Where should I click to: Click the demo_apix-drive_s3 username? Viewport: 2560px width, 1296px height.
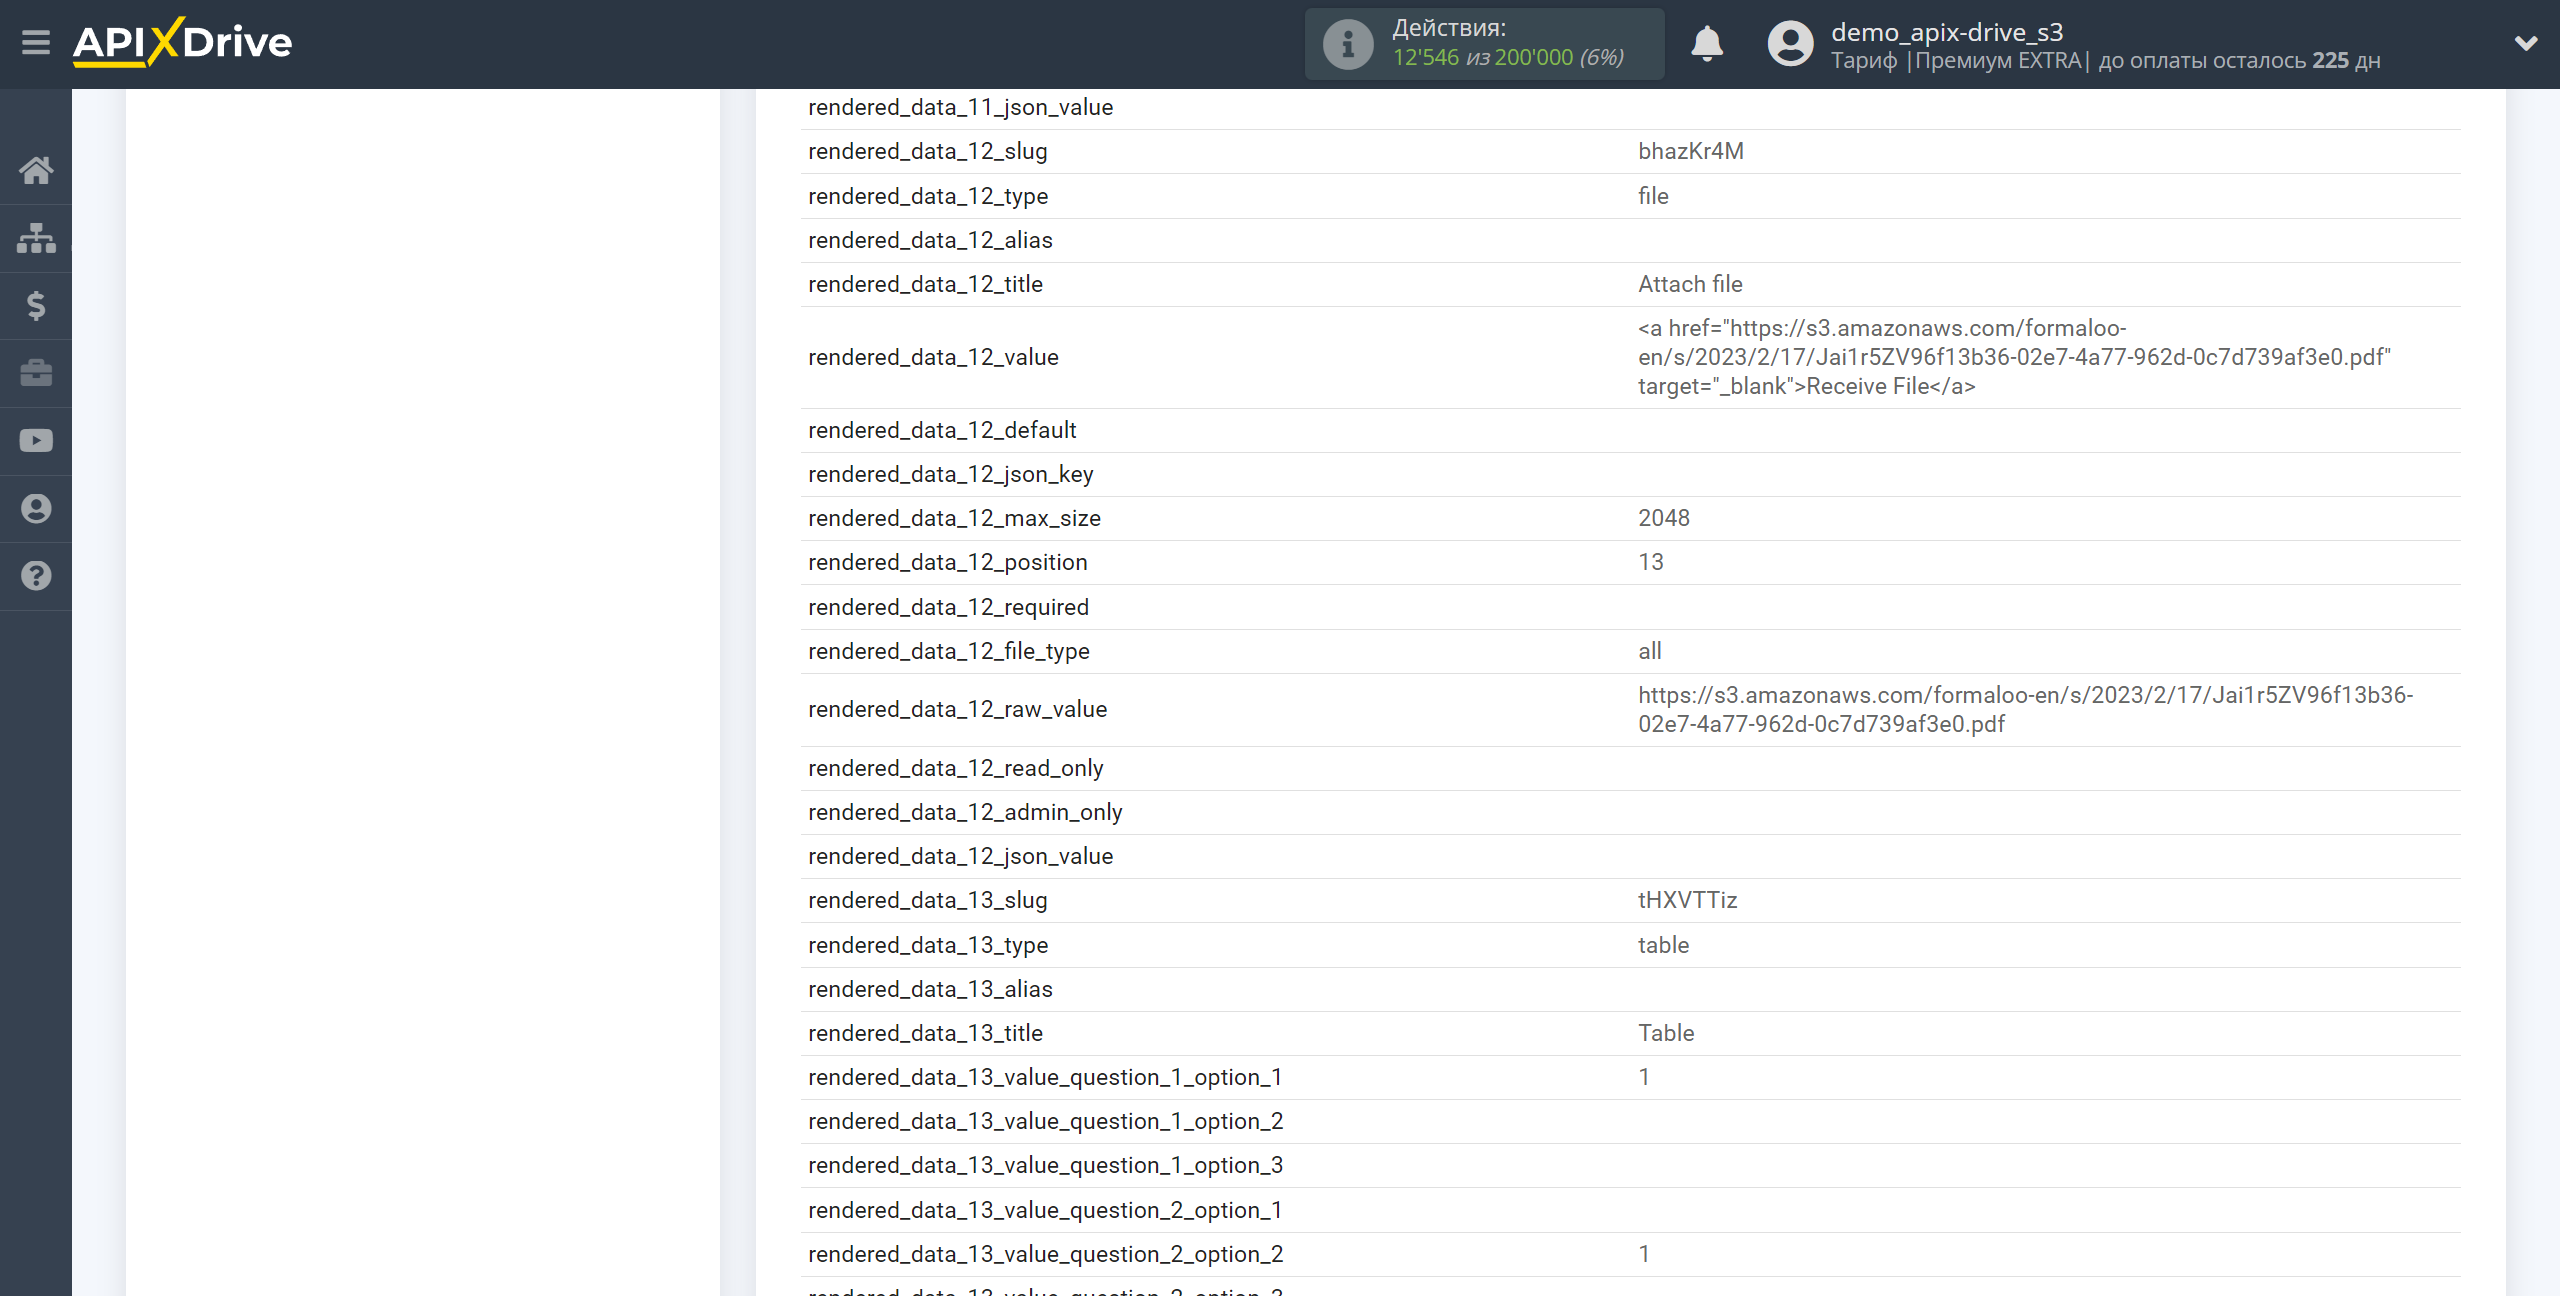(1947, 32)
